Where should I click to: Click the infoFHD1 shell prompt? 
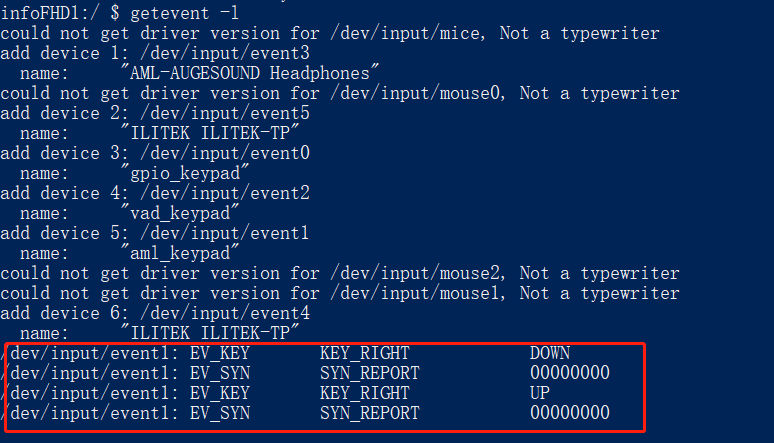[x=60, y=13]
